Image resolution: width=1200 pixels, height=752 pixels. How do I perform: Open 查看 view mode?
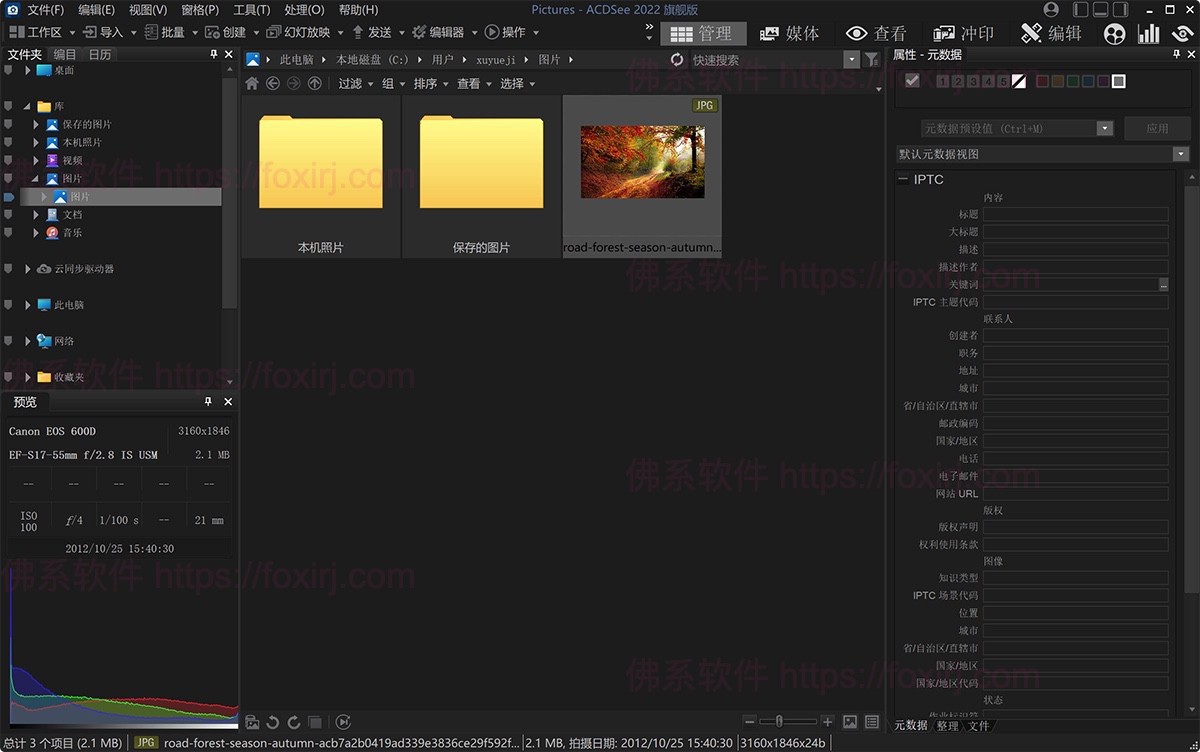[x=878, y=32]
